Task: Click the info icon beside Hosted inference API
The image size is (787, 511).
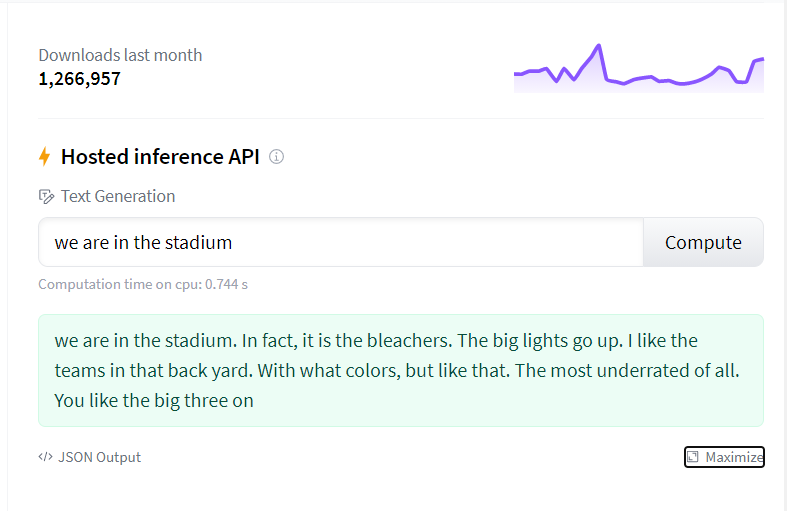Action: tap(277, 157)
